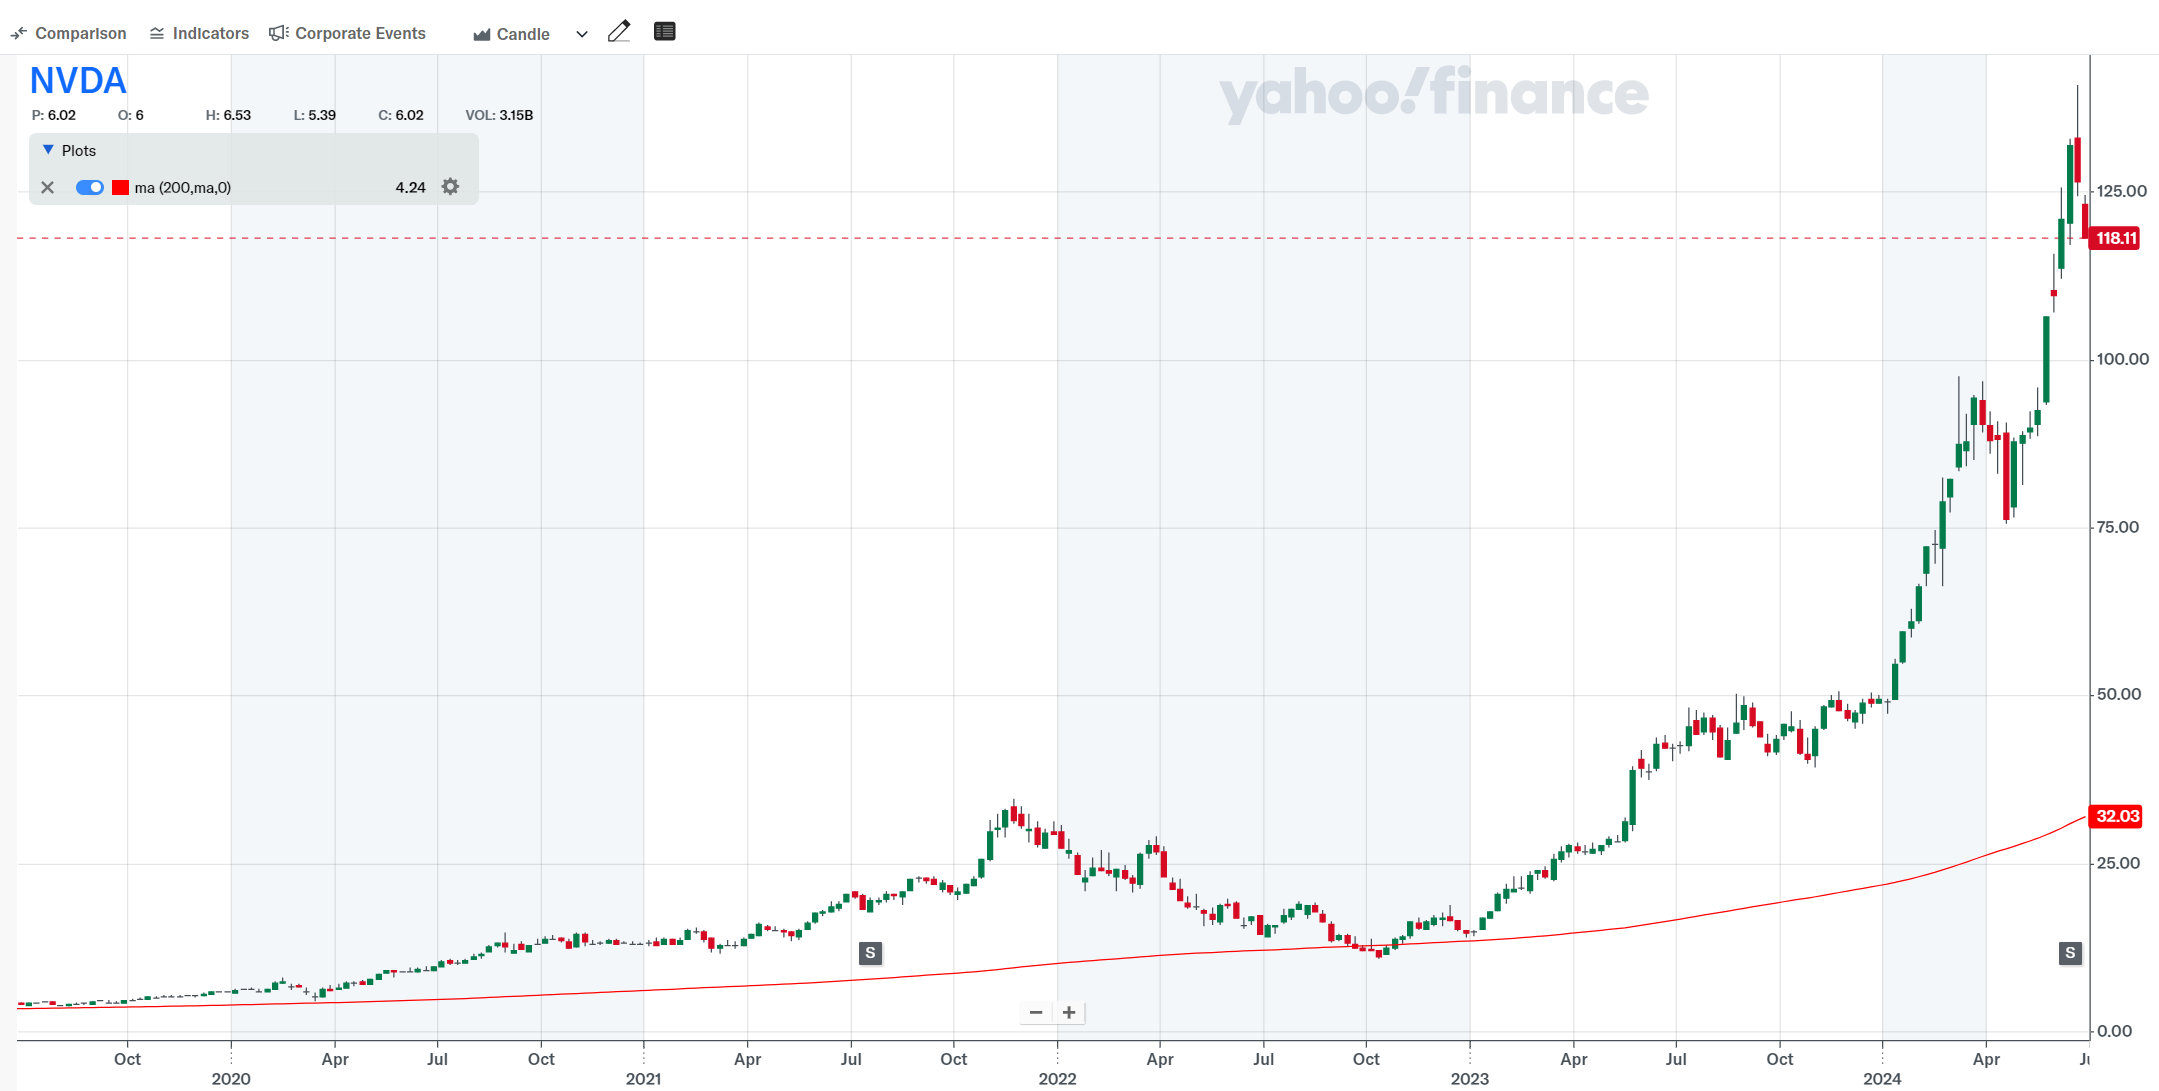Screen dimensions: 2159x1091
Task: Expand chart type chevron arrow
Action: [x=582, y=34]
